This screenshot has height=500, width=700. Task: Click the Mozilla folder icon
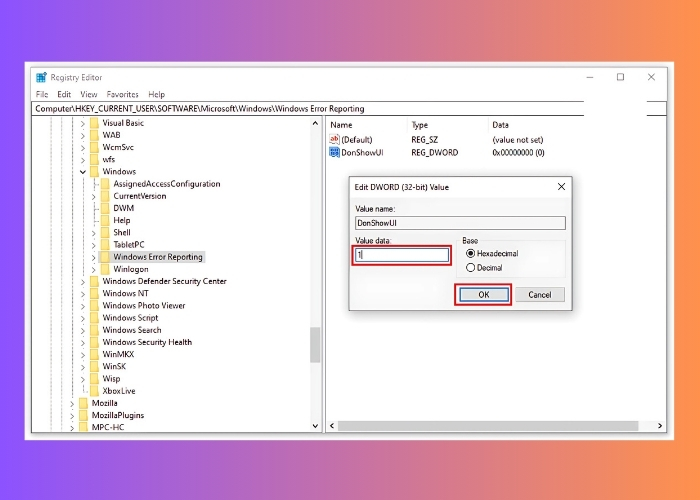(83, 403)
